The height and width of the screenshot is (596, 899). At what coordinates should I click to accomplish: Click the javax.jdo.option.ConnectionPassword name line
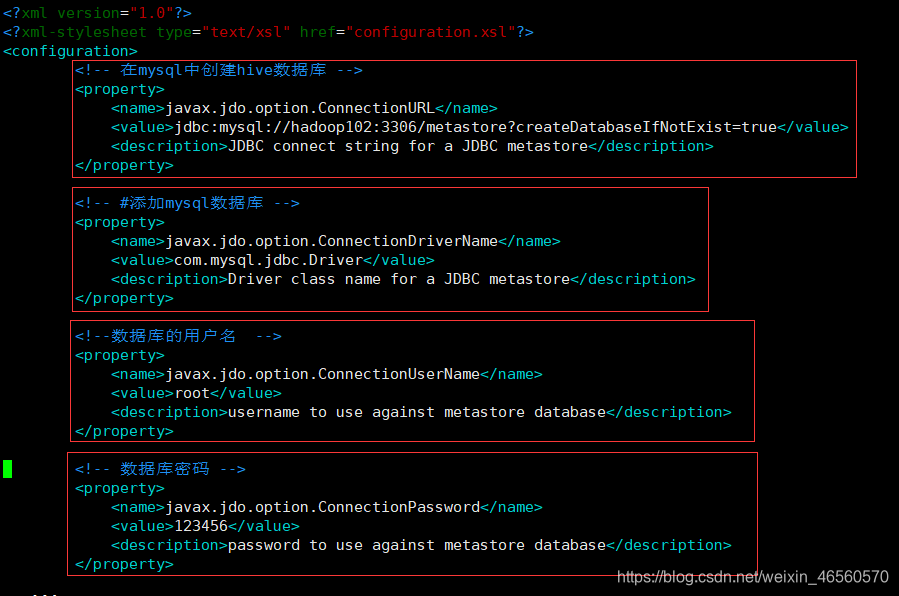coord(327,507)
